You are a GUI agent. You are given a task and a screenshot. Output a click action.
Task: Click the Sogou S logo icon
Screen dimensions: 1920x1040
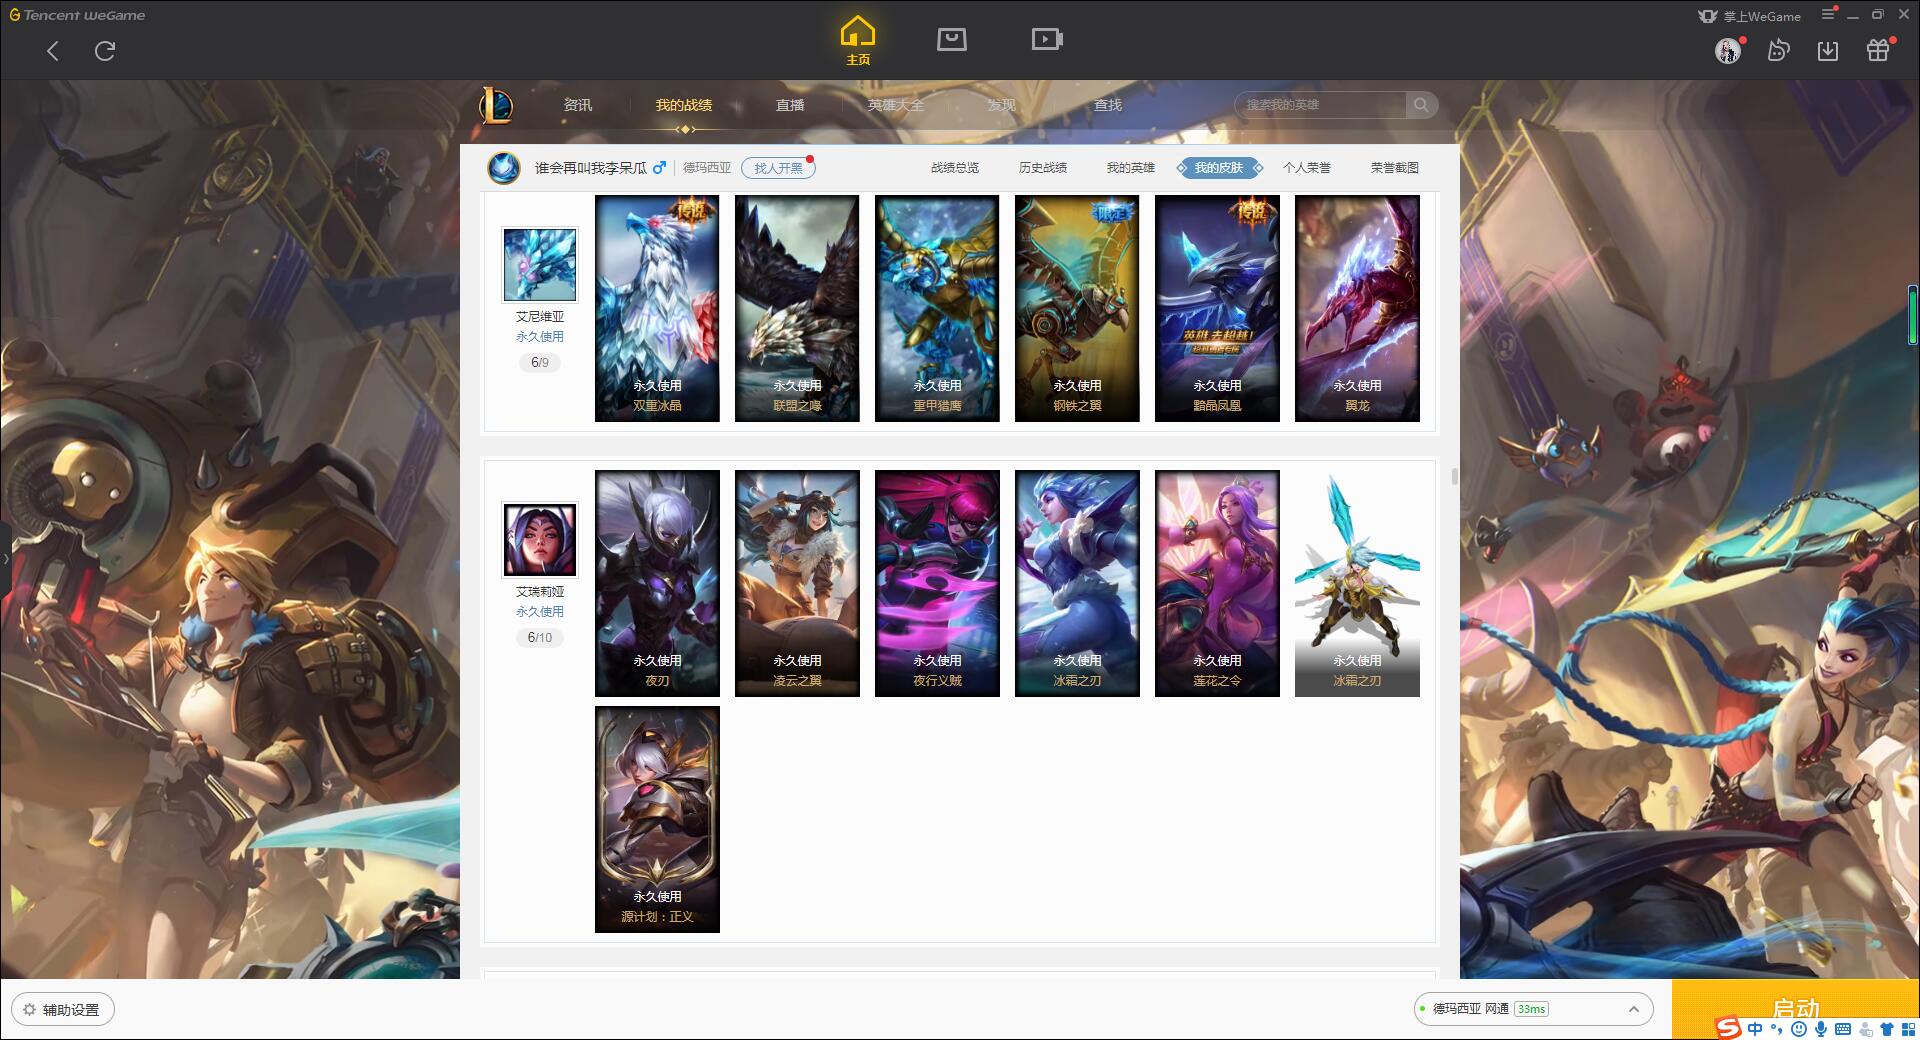(1728, 1028)
